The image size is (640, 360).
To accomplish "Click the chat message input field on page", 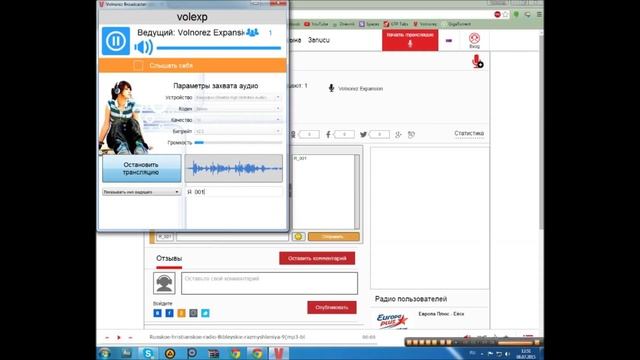I will click(x=232, y=237).
